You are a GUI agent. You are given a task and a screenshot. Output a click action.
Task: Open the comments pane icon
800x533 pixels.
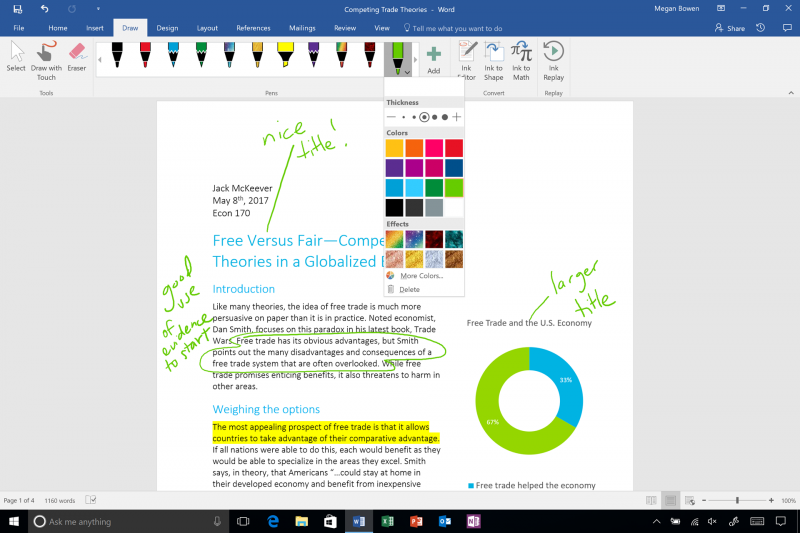click(787, 28)
